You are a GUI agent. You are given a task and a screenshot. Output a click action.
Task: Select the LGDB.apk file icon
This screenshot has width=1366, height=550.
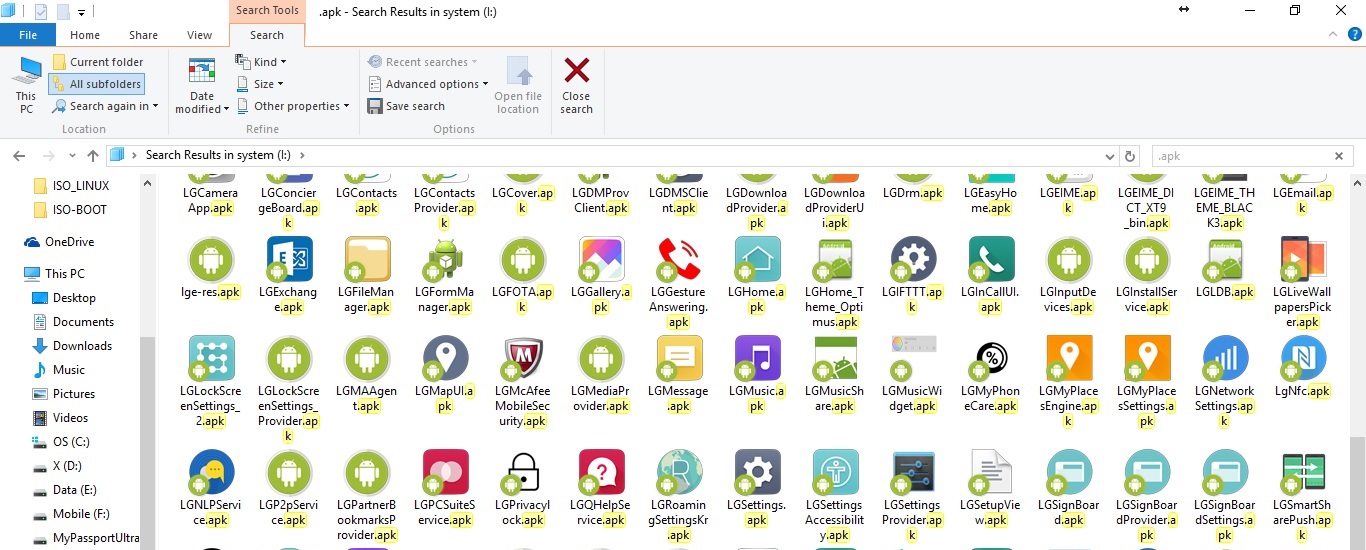tap(1225, 259)
